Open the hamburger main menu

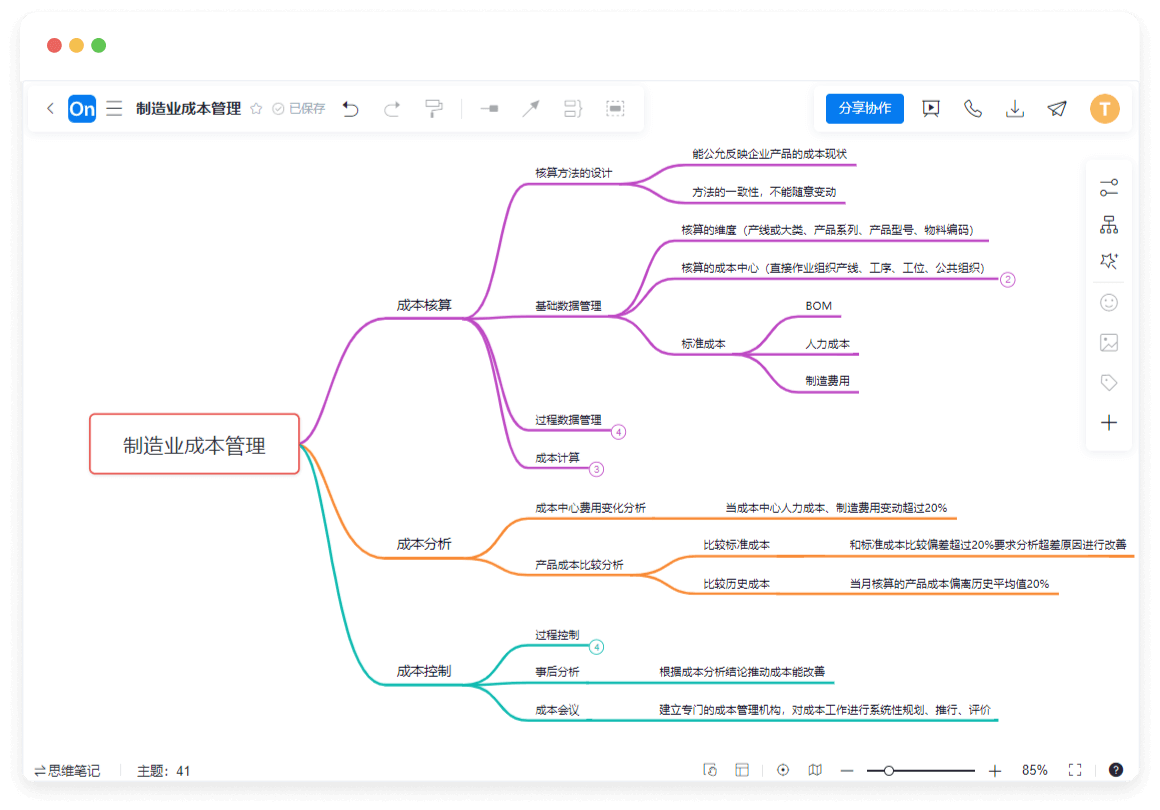click(x=115, y=108)
